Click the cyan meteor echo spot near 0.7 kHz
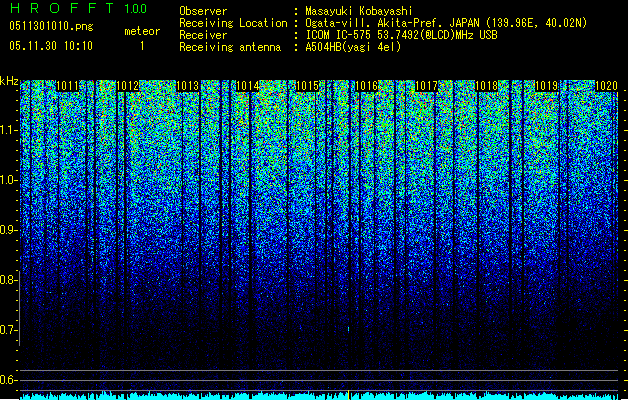629x400 pixels. [348, 329]
